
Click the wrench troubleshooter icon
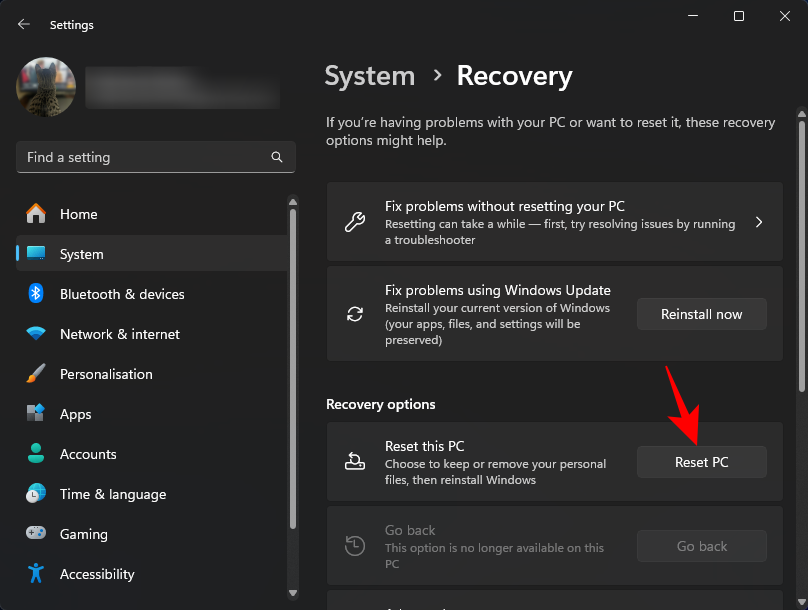tap(355, 222)
